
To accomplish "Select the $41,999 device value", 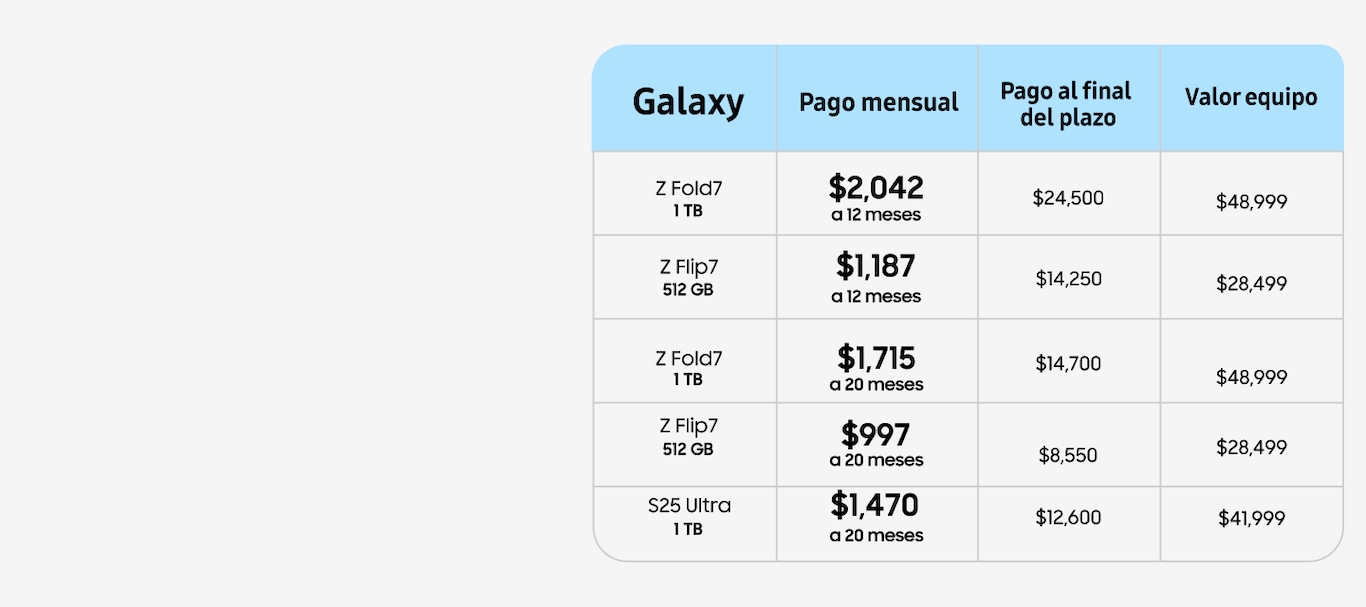I will click(1252, 518).
